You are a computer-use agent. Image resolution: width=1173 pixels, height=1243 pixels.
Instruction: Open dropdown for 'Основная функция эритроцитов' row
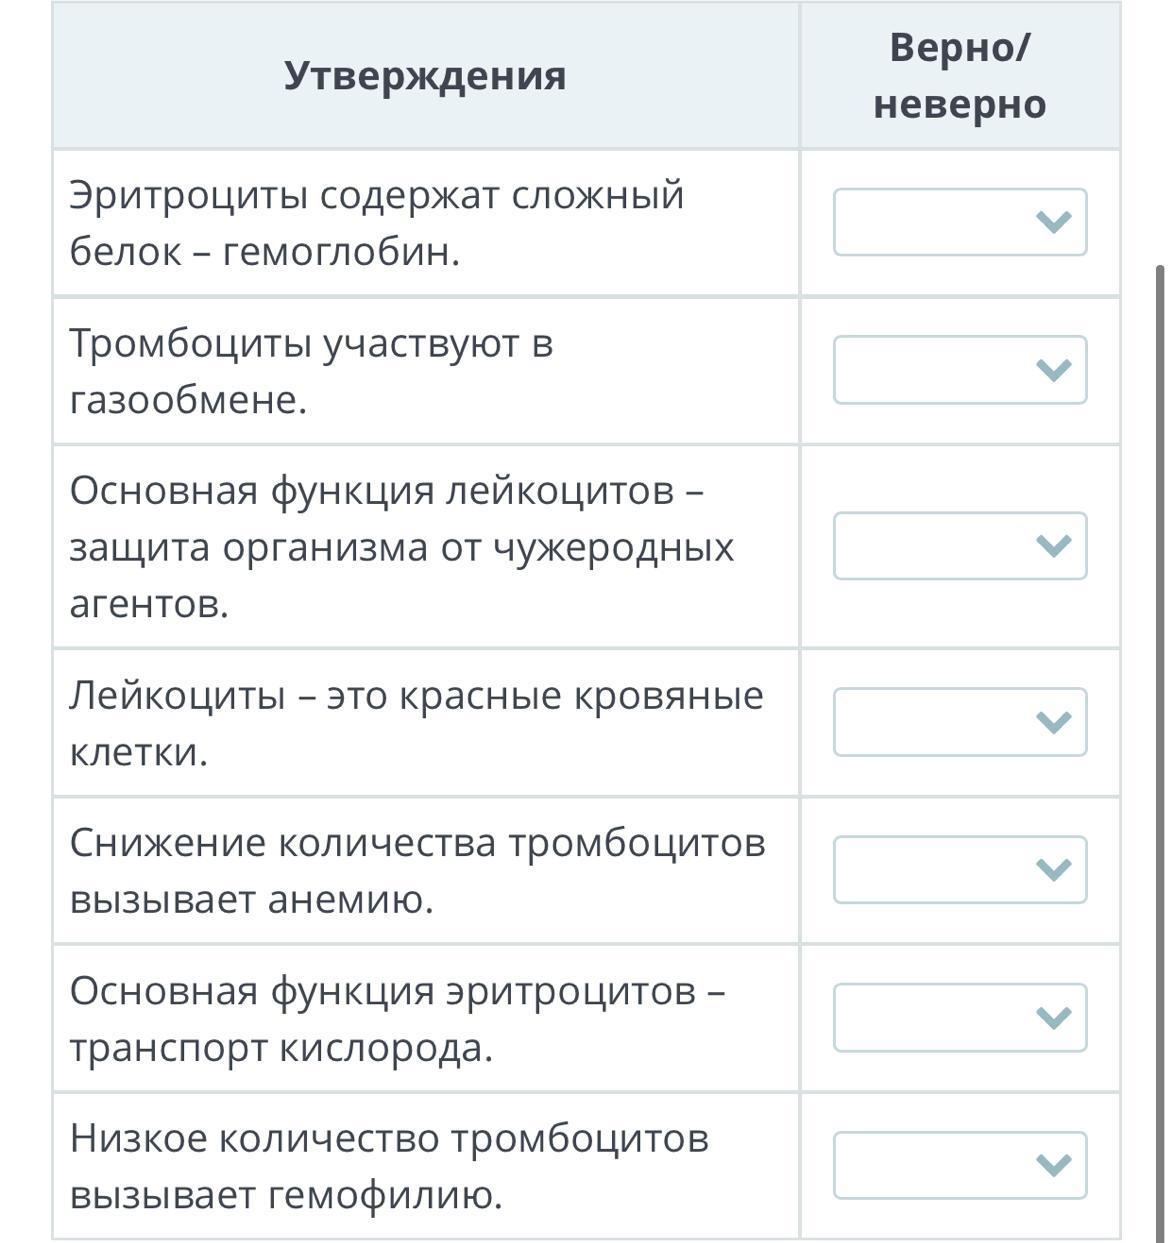tap(959, 1018)
